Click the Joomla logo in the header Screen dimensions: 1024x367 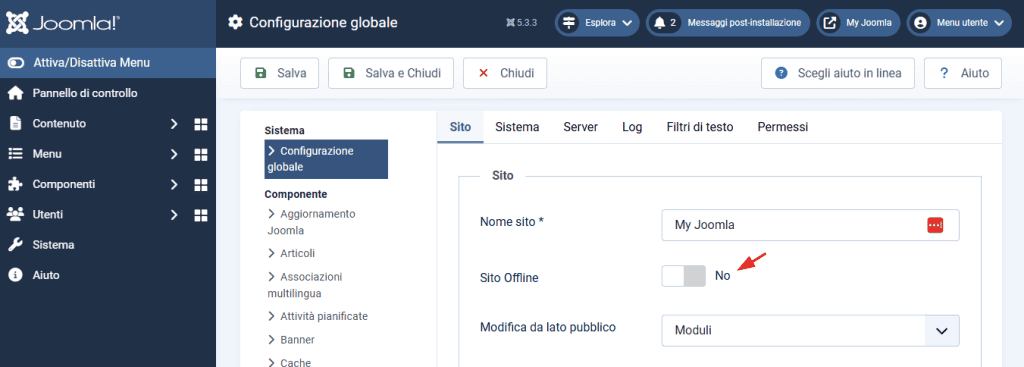[63, 24]
